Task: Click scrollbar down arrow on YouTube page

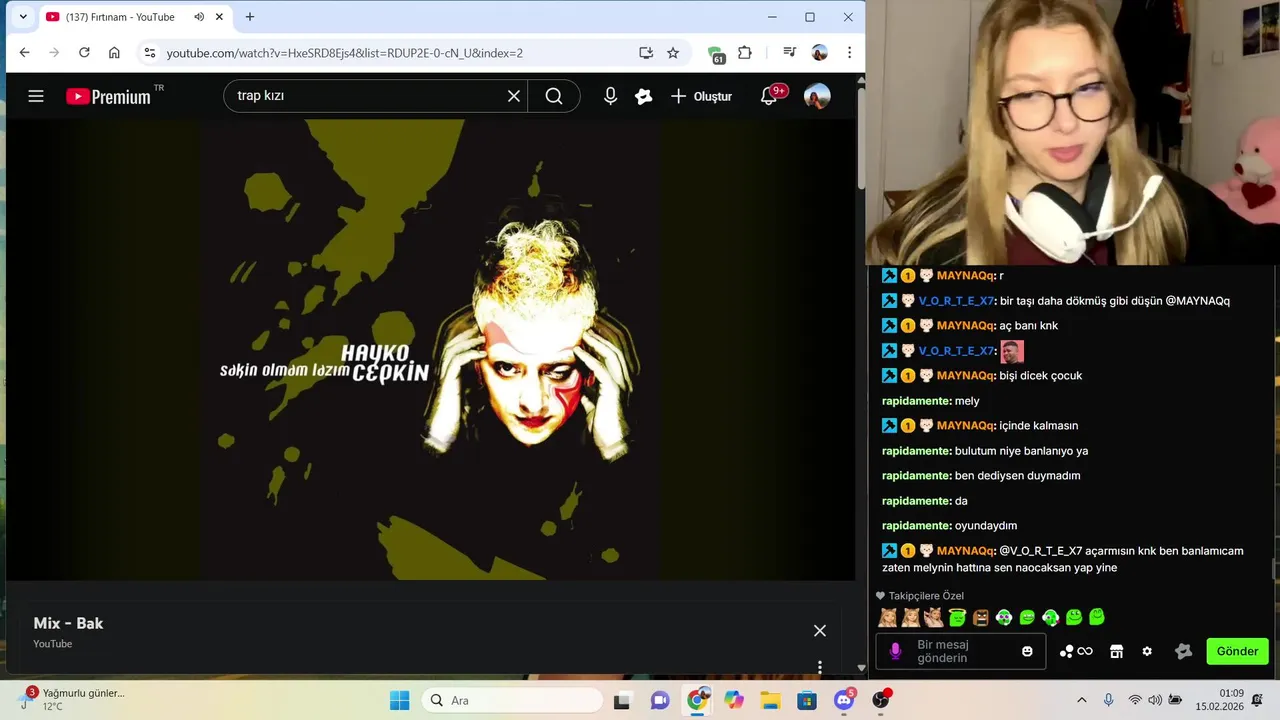Action: click(861, 668)
